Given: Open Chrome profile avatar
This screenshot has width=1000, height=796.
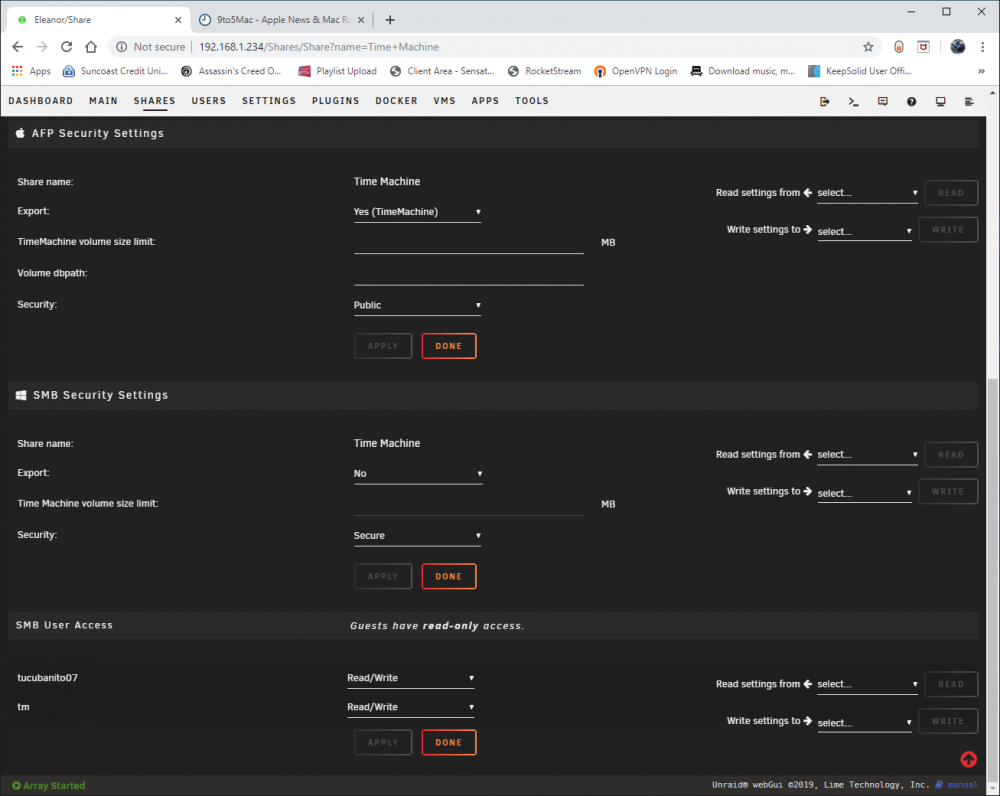Looking at the screenshot, I should coord(957,47).
